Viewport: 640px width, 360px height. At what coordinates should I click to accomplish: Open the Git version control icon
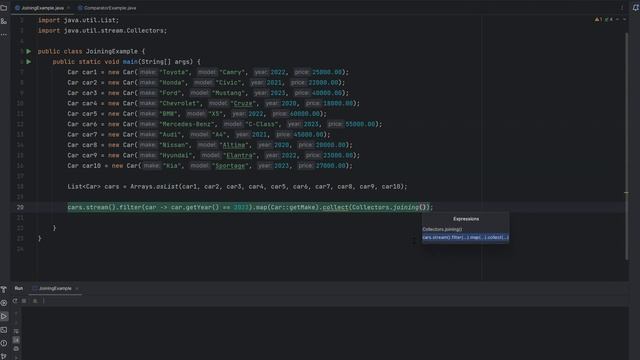(x=4, y=356)
